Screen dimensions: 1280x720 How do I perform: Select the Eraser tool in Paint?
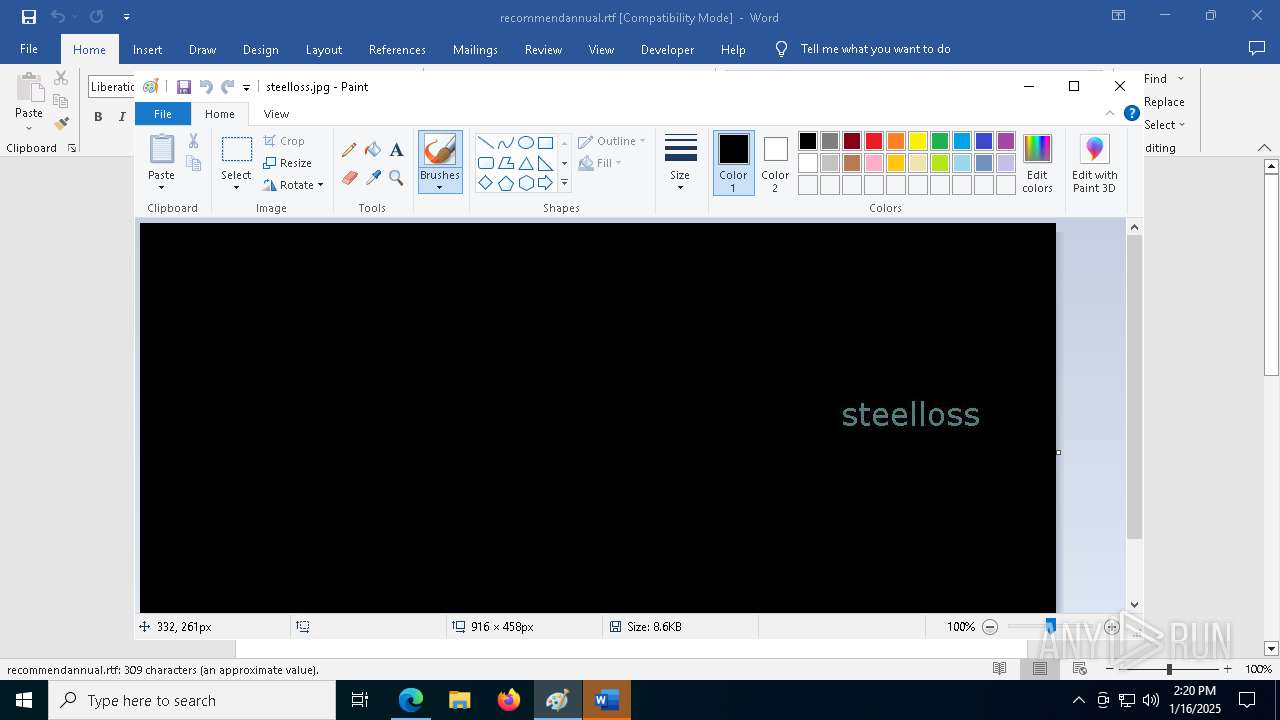point(349,178)
